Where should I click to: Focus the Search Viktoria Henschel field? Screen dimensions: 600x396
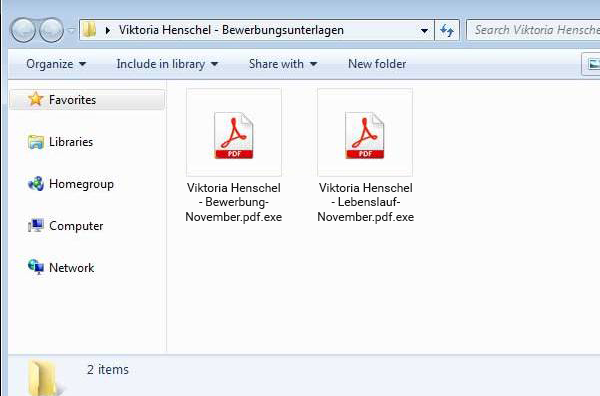(533, 30)
